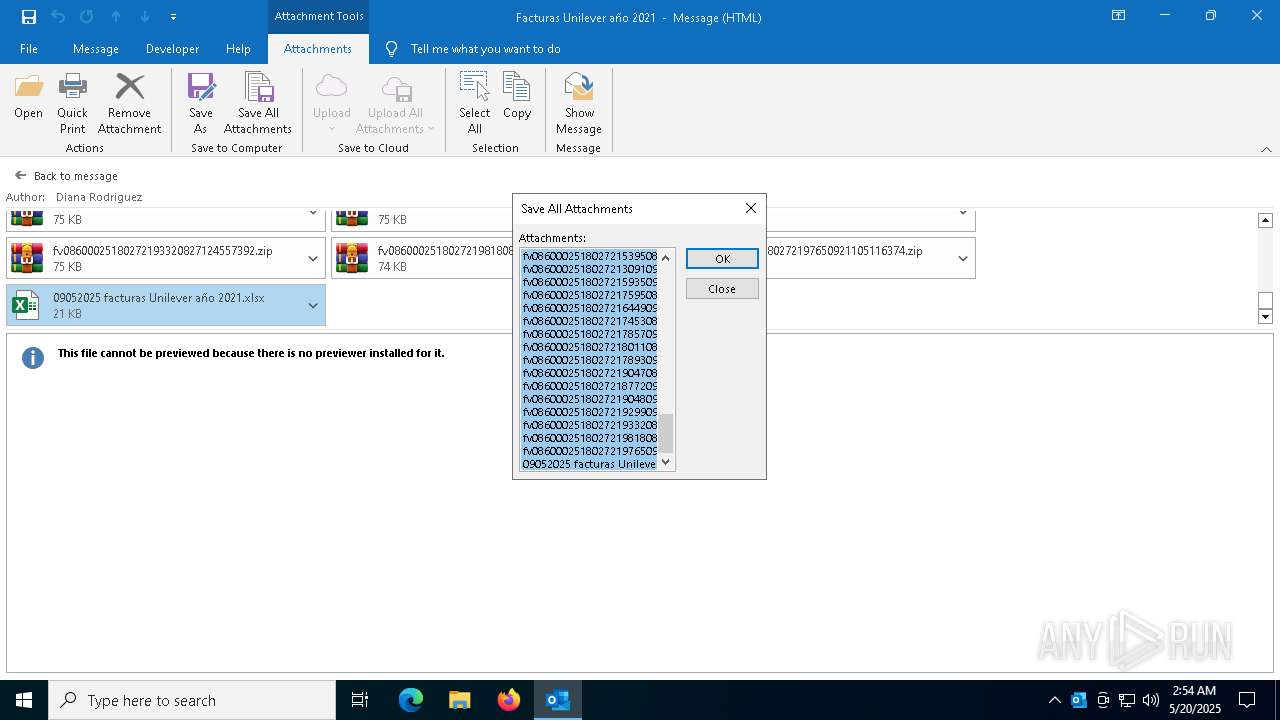Viewport: 1280px width, 720px height.
Task: Select list item fv08600025180272187720
Action: tap(590, 386)
